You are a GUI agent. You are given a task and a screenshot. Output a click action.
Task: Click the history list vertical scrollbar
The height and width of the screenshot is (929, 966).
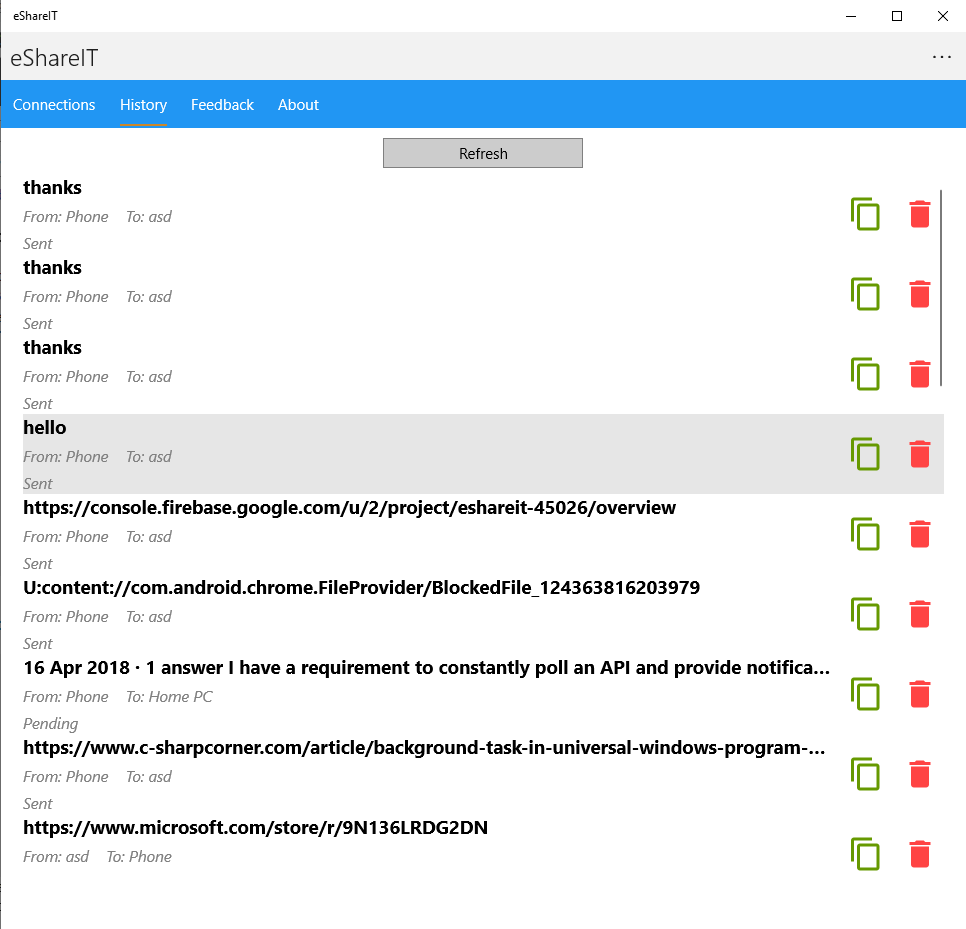point(942,290)
